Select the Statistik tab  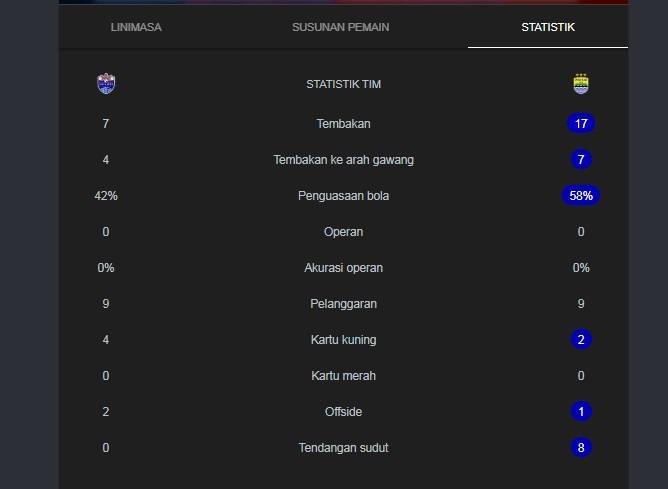[548, 27]
